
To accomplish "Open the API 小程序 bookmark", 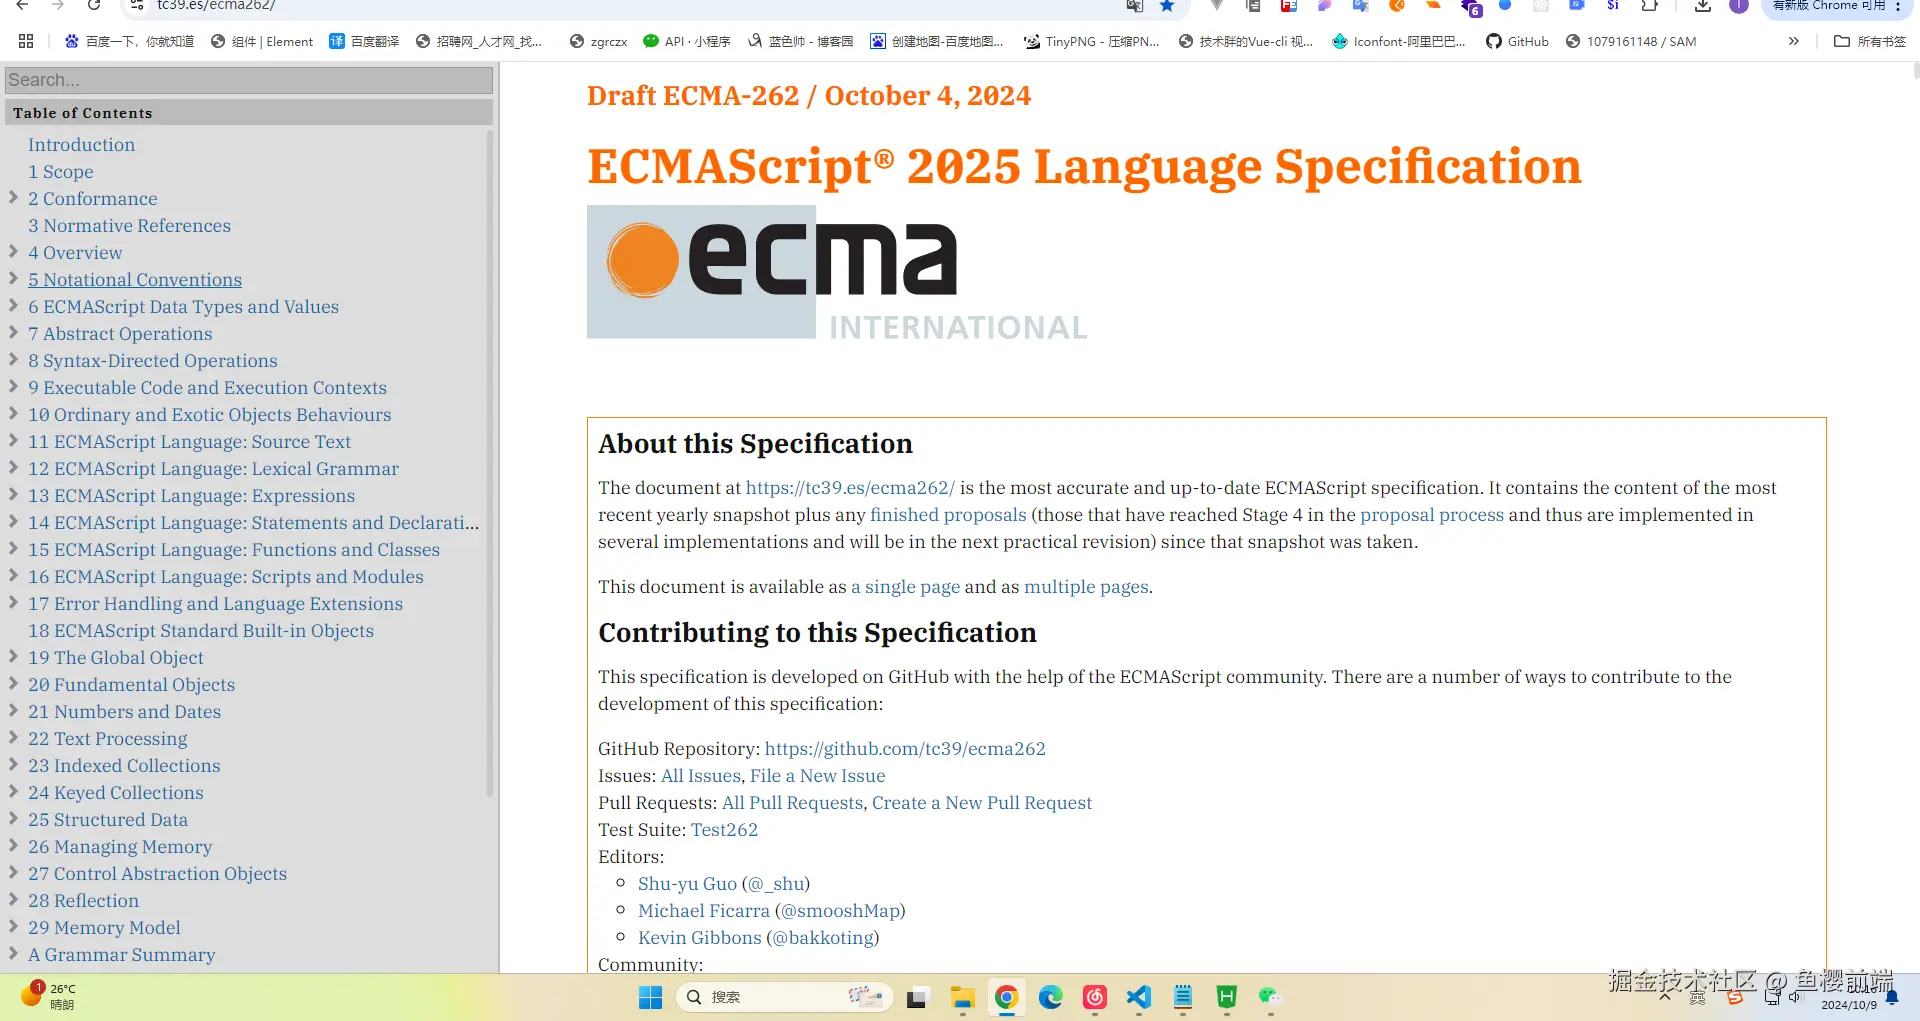I will (x=687, y=41).
